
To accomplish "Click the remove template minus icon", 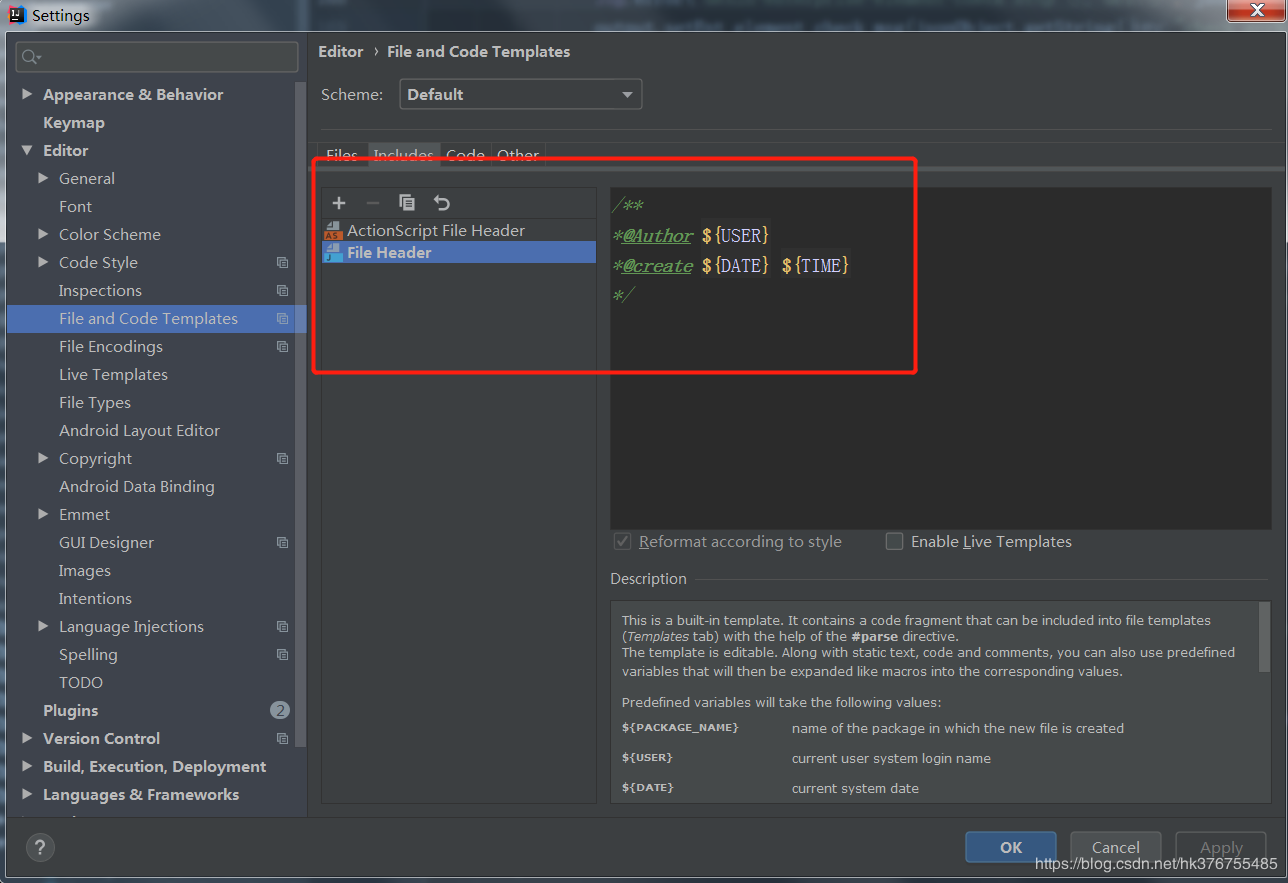I will pyautogui.click(x=373, y=203).
